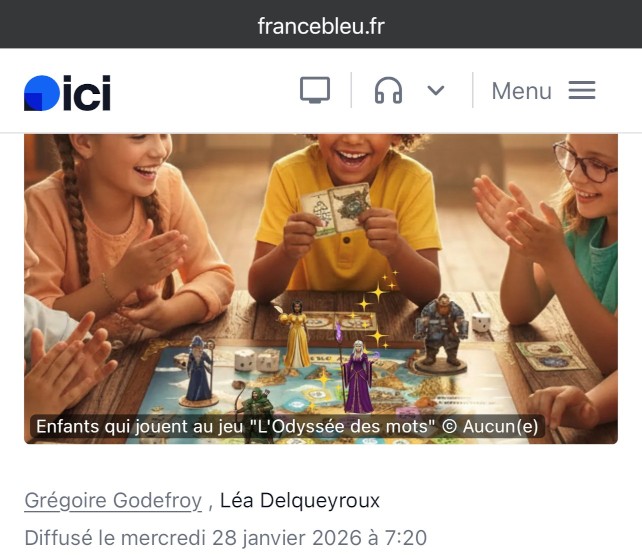Image resolution: width=642 pixels, height=555 pixels.
Task: Tap the caption "L'Odyssée des mots"
Action: coord(342,426)
